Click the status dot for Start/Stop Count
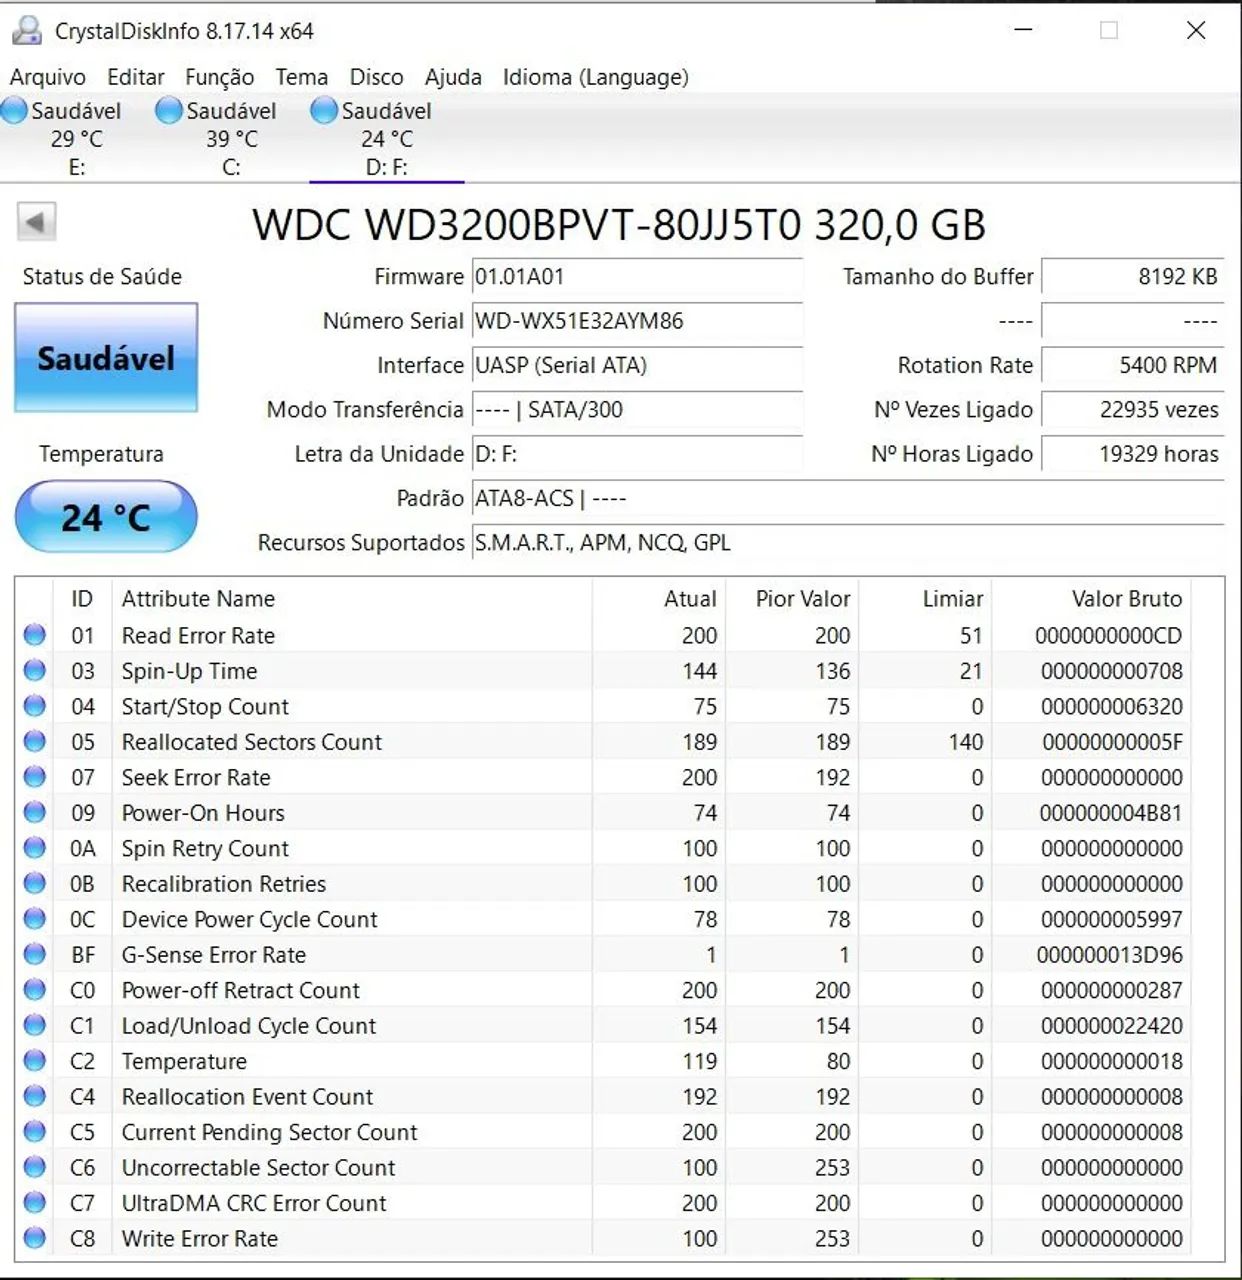1242x1280 pixels. 35,706
